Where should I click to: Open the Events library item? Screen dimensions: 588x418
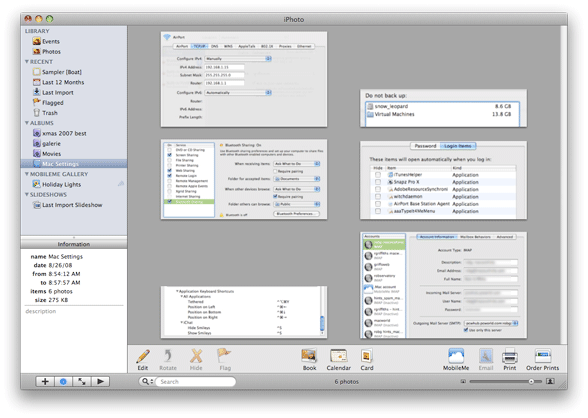(x=46, y=41)
